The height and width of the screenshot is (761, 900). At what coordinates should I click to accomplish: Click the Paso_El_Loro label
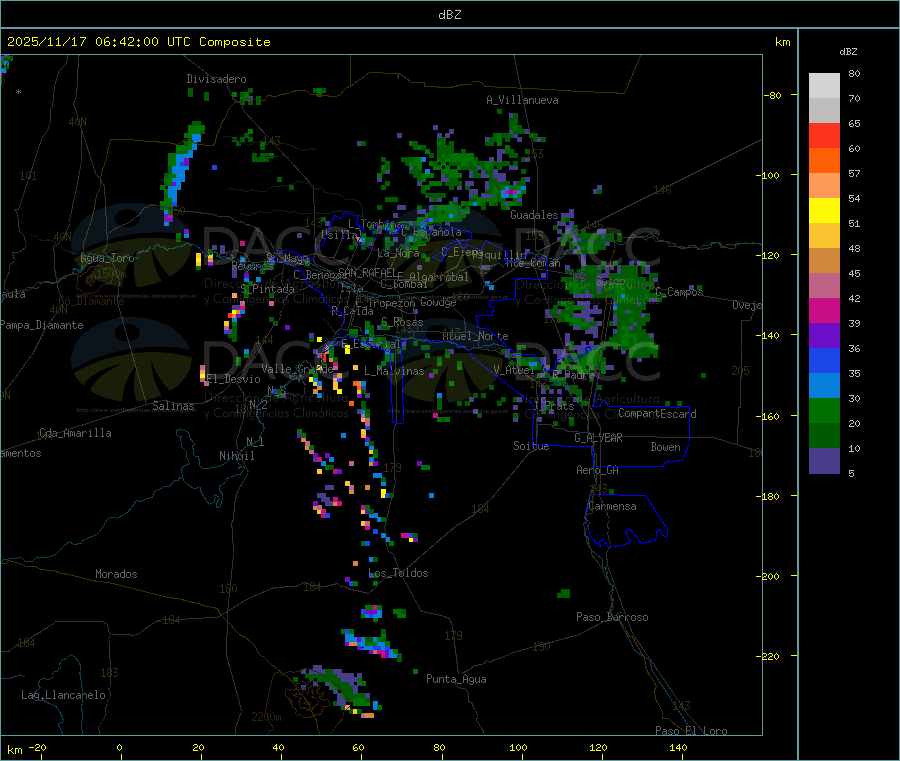[692, 731]
